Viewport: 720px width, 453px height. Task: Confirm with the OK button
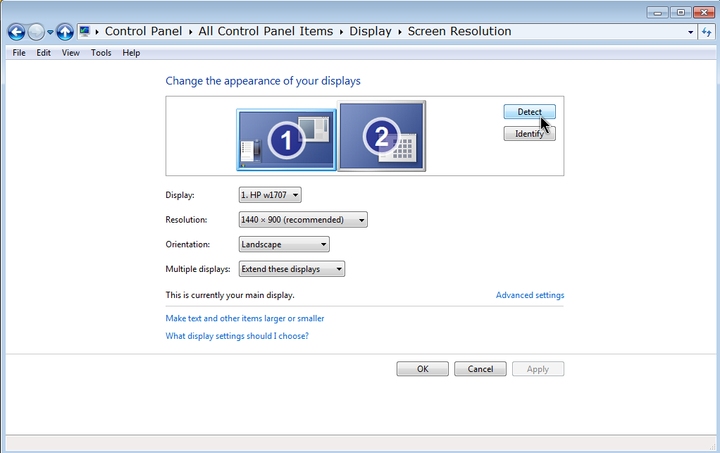point(422,369)
